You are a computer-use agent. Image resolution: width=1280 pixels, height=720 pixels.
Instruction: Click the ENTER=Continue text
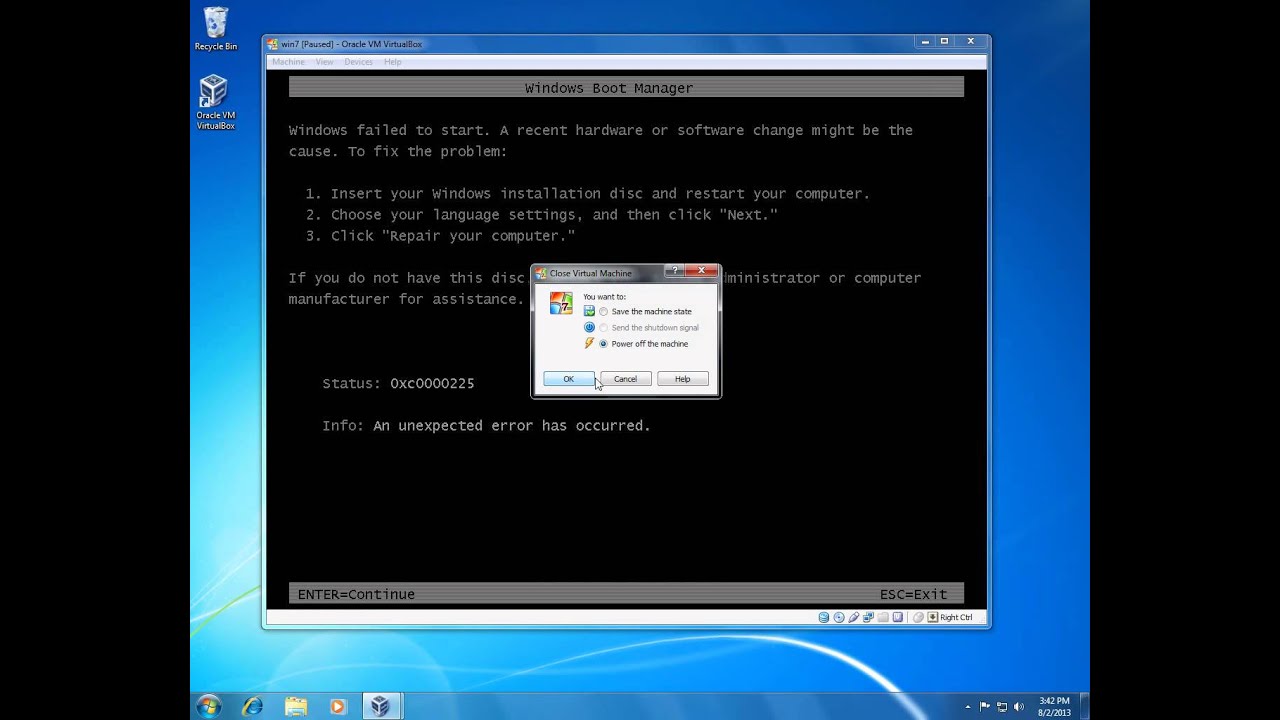click(356, 594)
